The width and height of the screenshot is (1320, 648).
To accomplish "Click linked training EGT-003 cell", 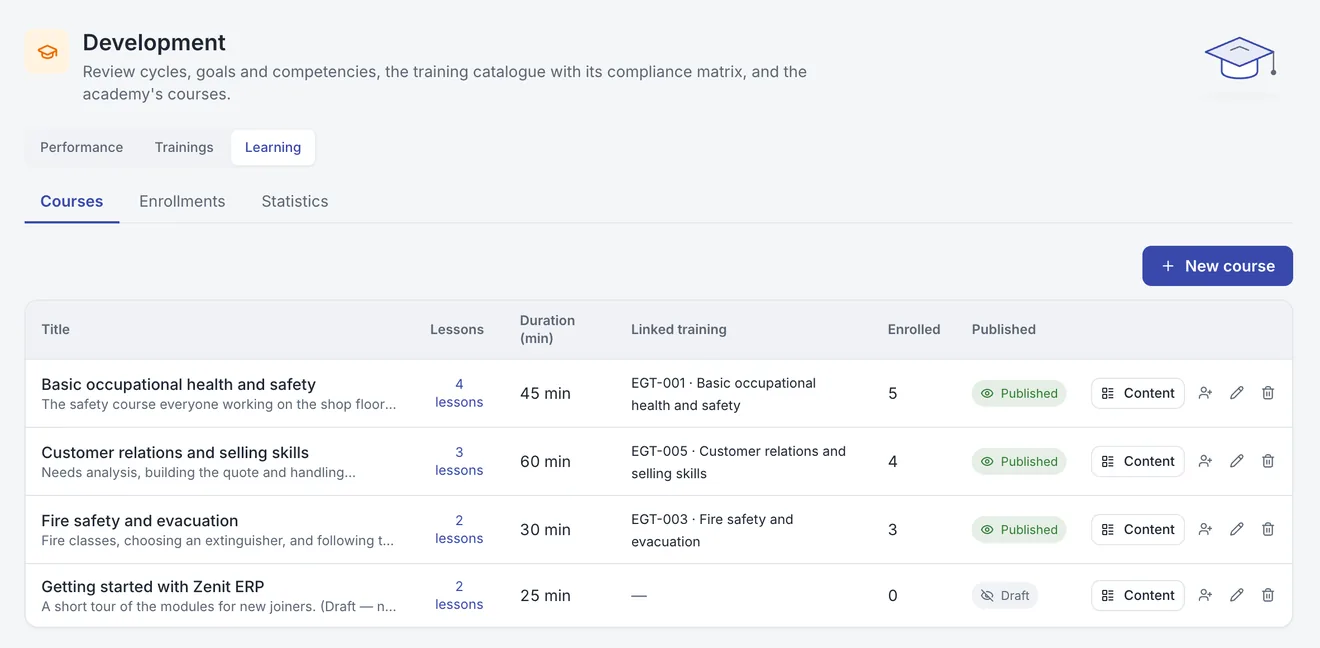I will pos(712,530).
